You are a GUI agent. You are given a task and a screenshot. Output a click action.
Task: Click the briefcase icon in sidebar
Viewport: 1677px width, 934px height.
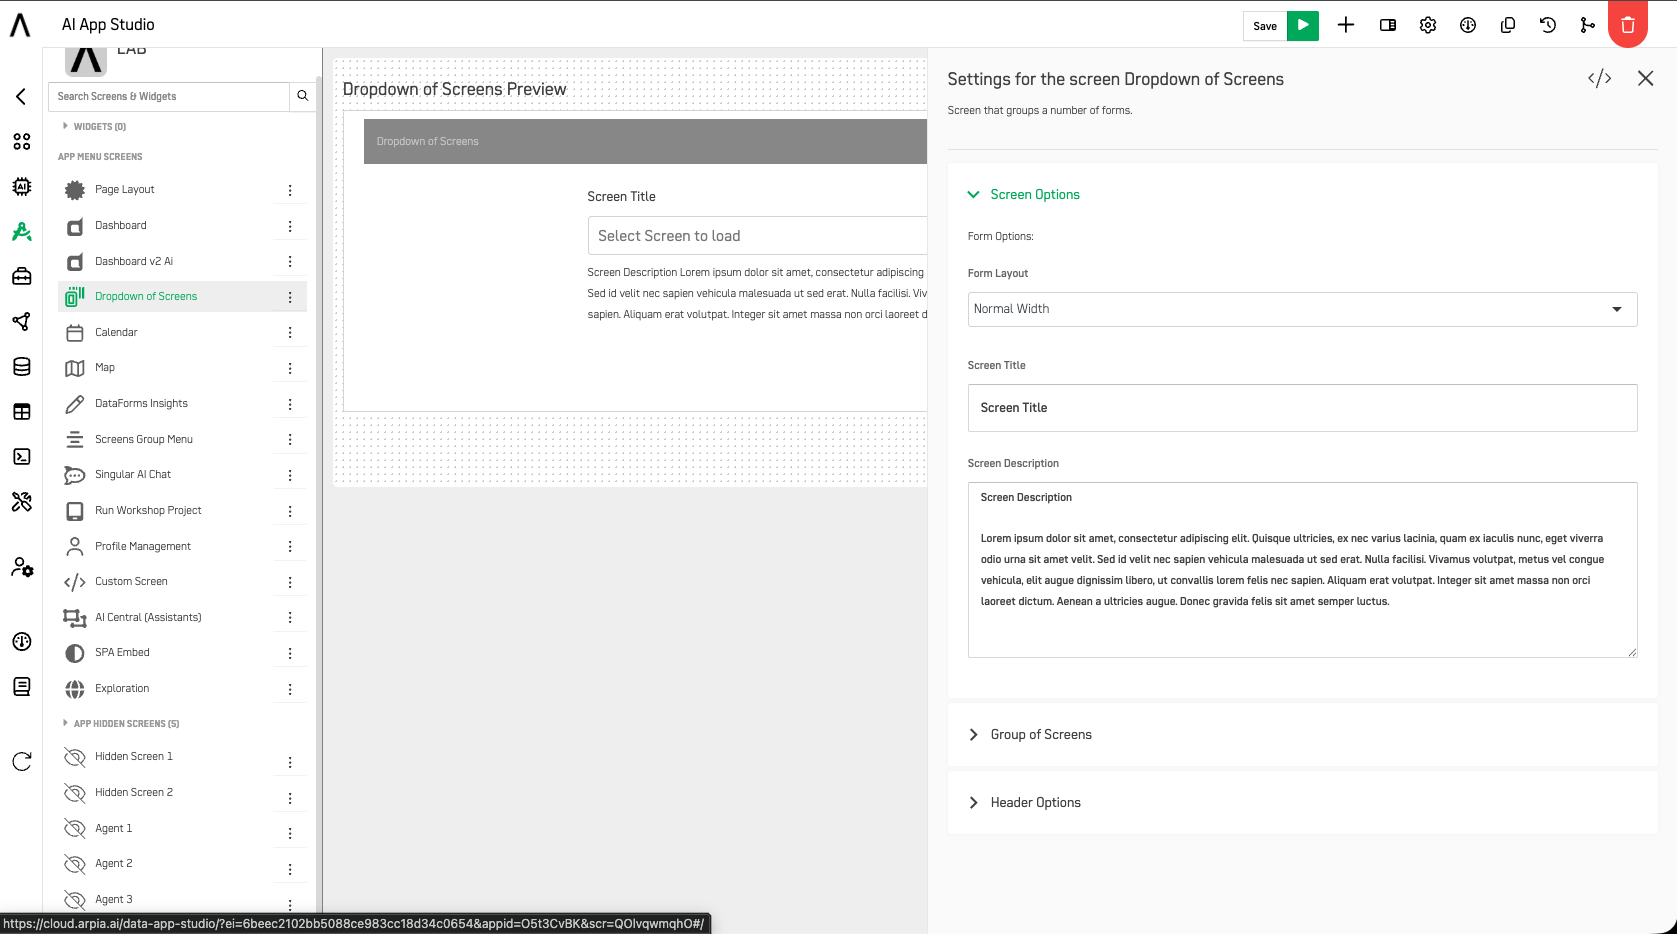[21, 277]
